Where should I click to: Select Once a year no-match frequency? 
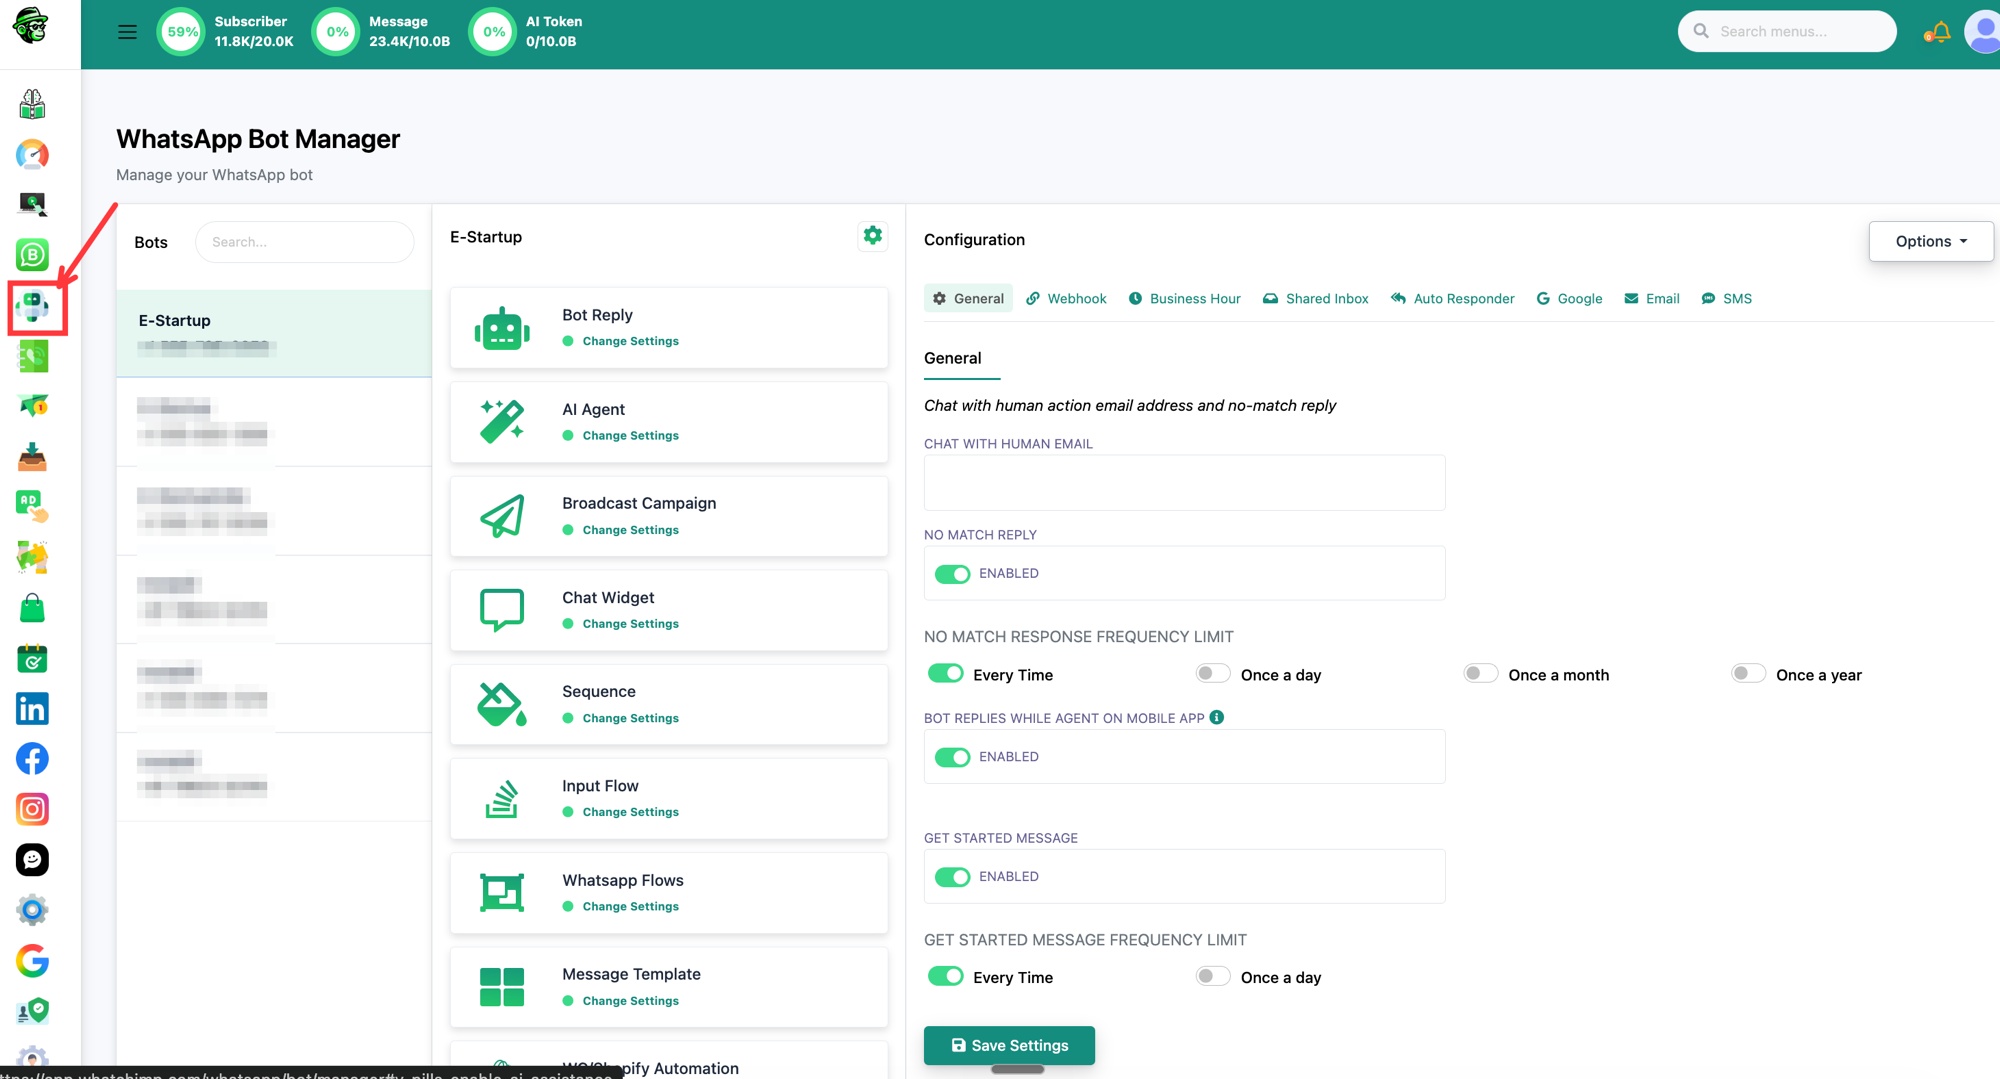1749,674
